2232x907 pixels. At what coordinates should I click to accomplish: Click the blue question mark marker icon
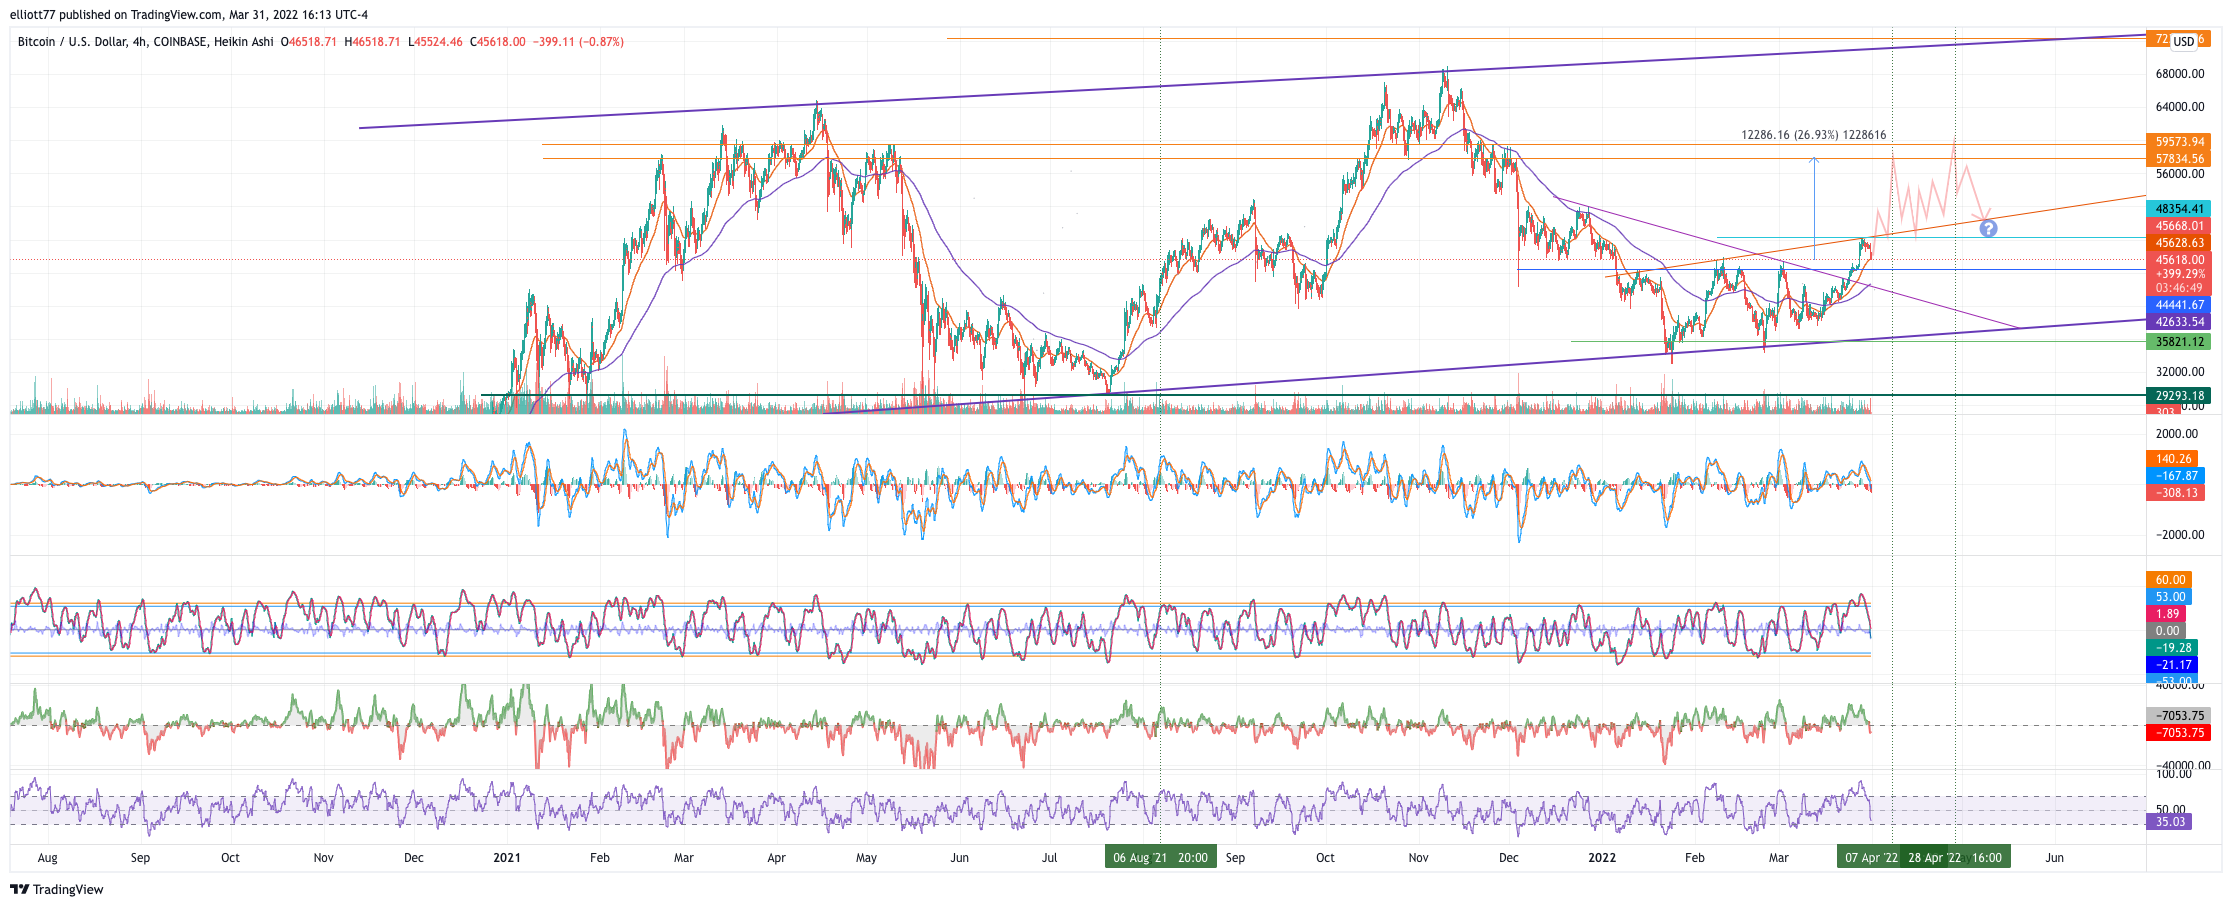coord(1988,228)
